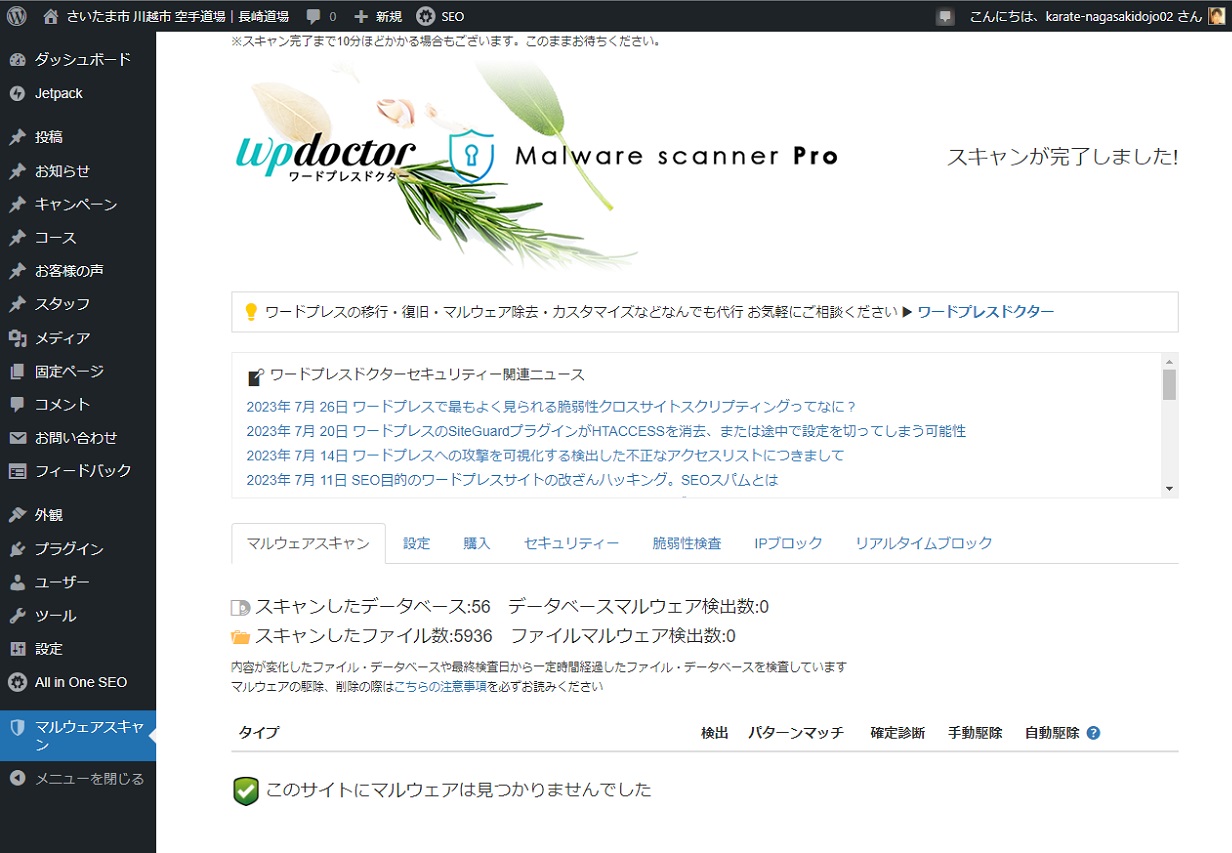Click the ユーザー person icon
This screenshot has width=1232, height=853.
tap(17, 582)
